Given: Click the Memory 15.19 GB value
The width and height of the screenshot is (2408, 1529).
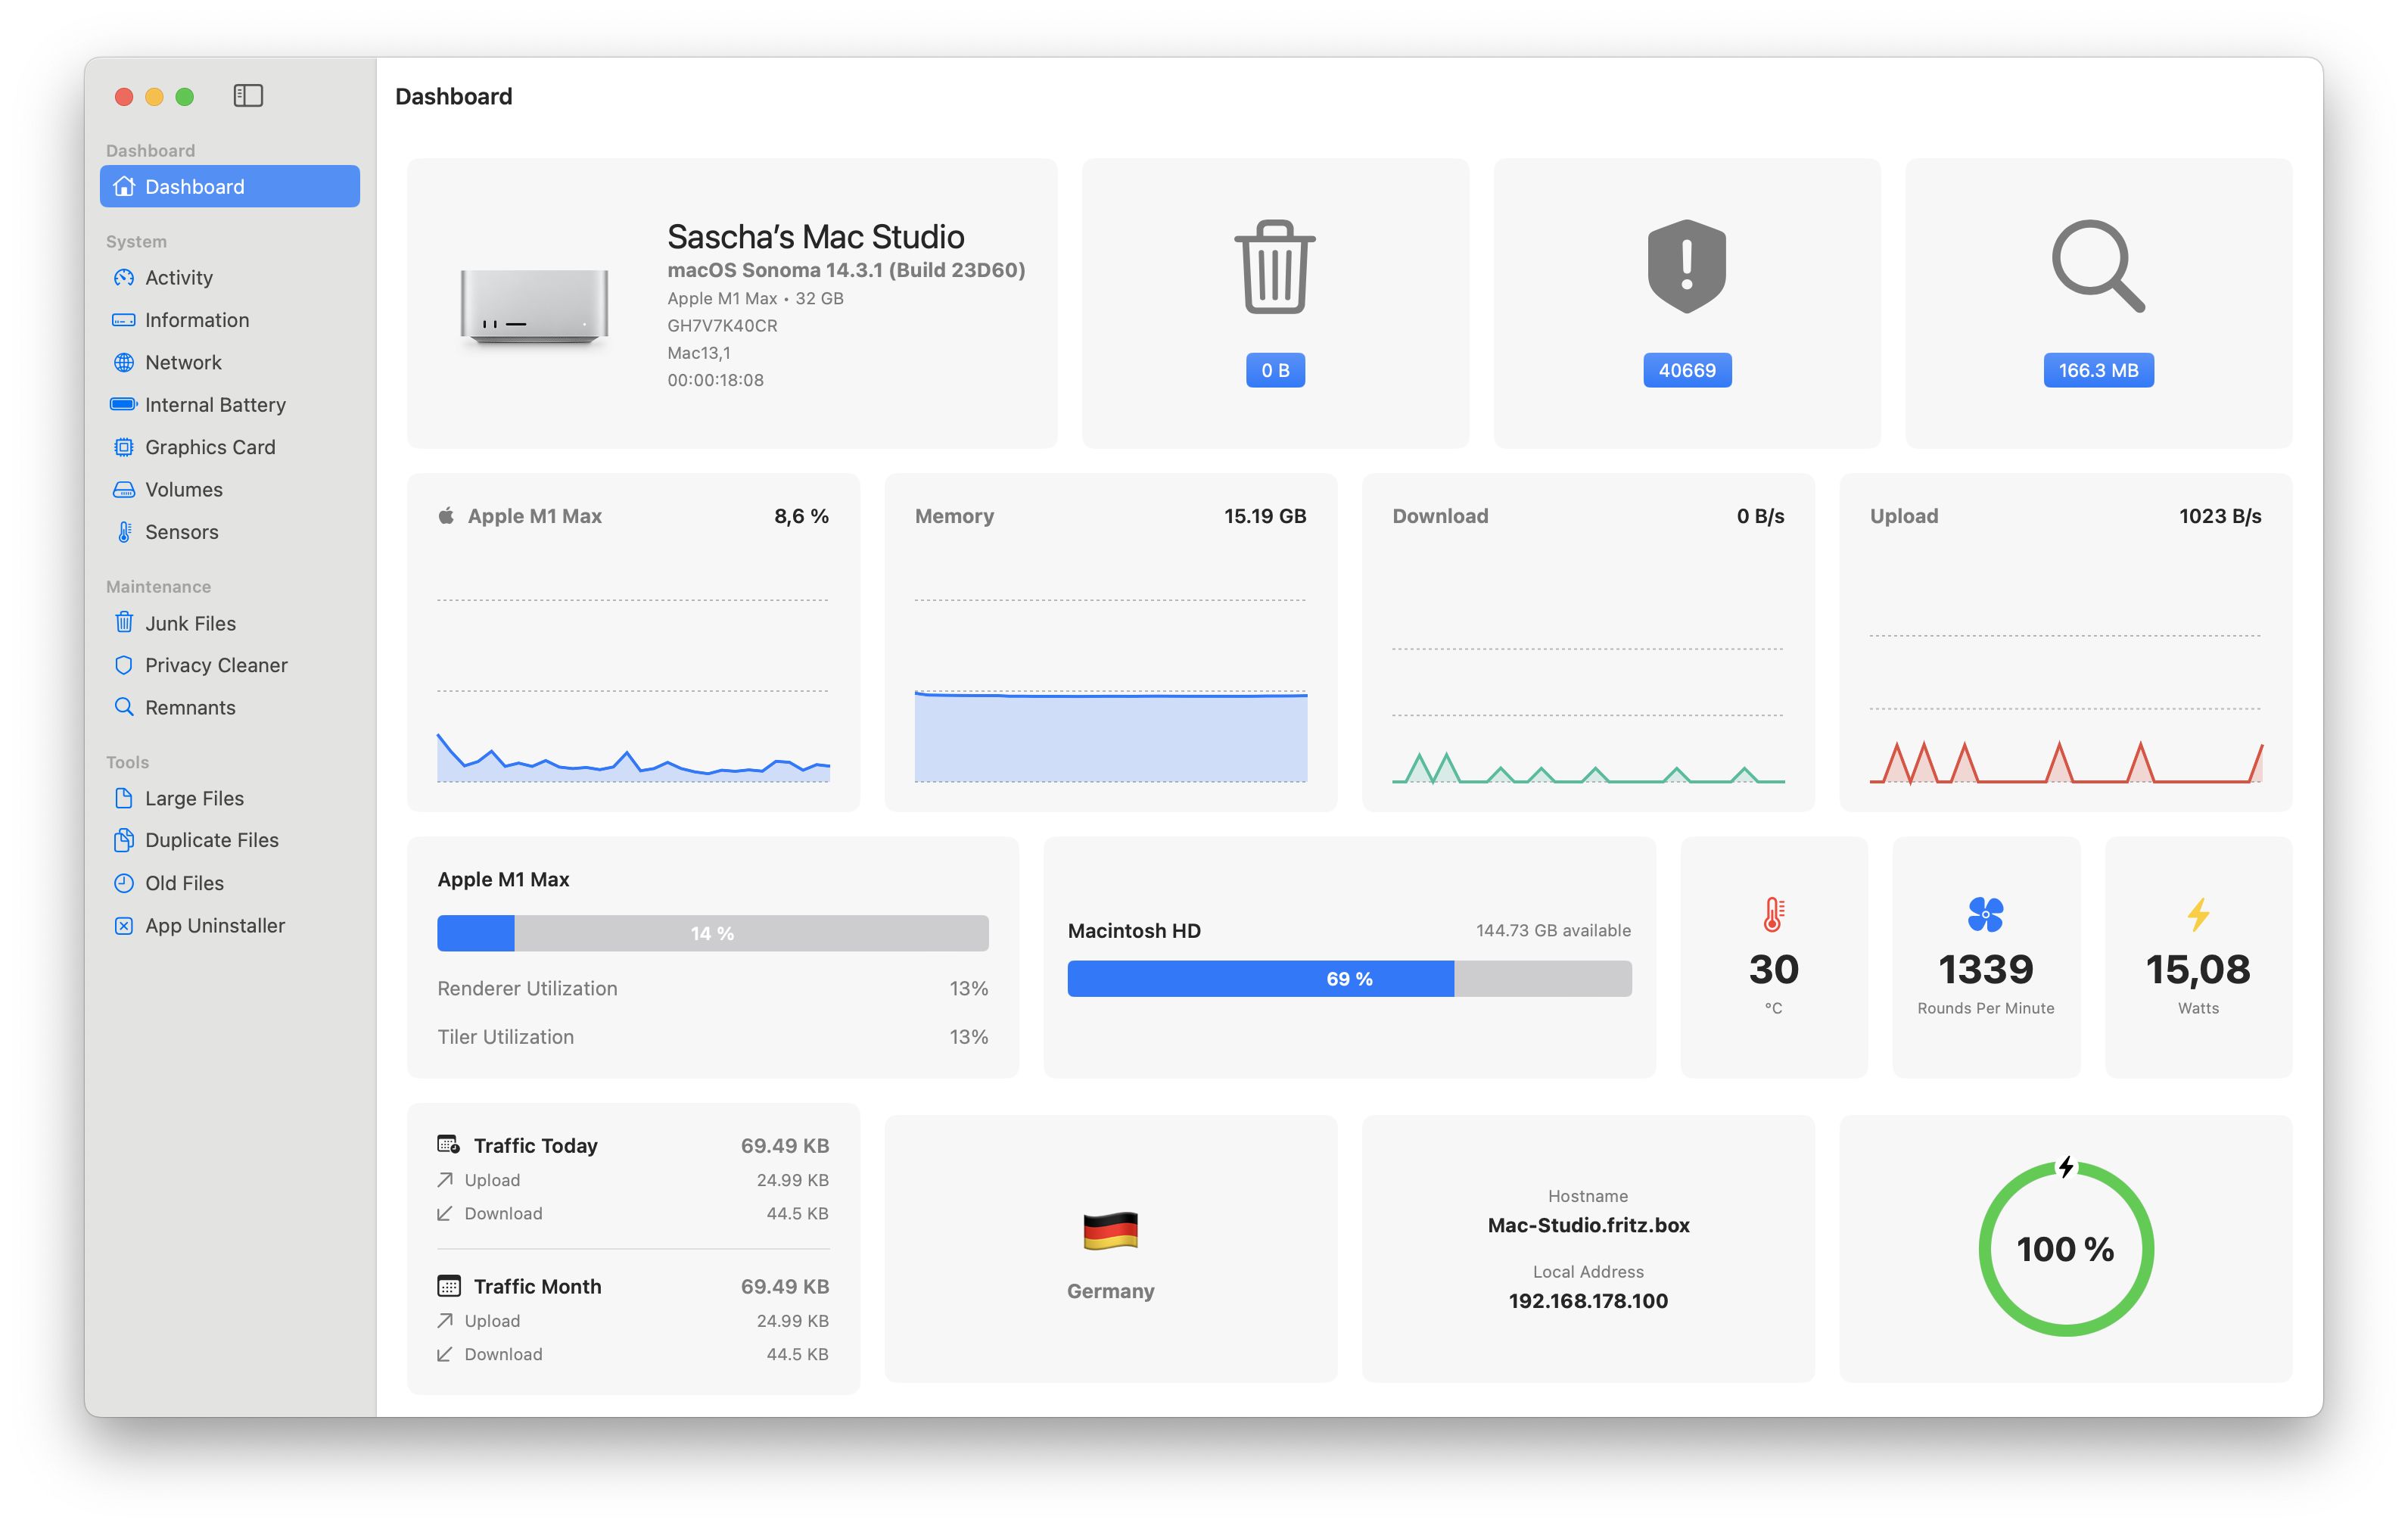Looking at the screenshot, I should pyautogui.click(x=1265, y=516).
